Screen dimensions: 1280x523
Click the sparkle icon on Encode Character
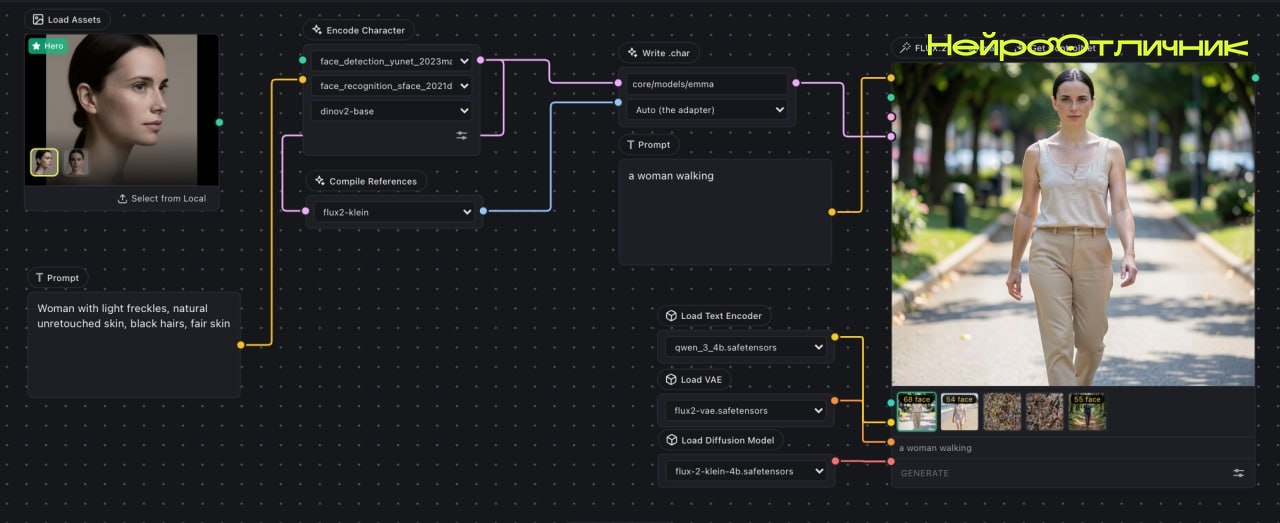click(317, 30)
